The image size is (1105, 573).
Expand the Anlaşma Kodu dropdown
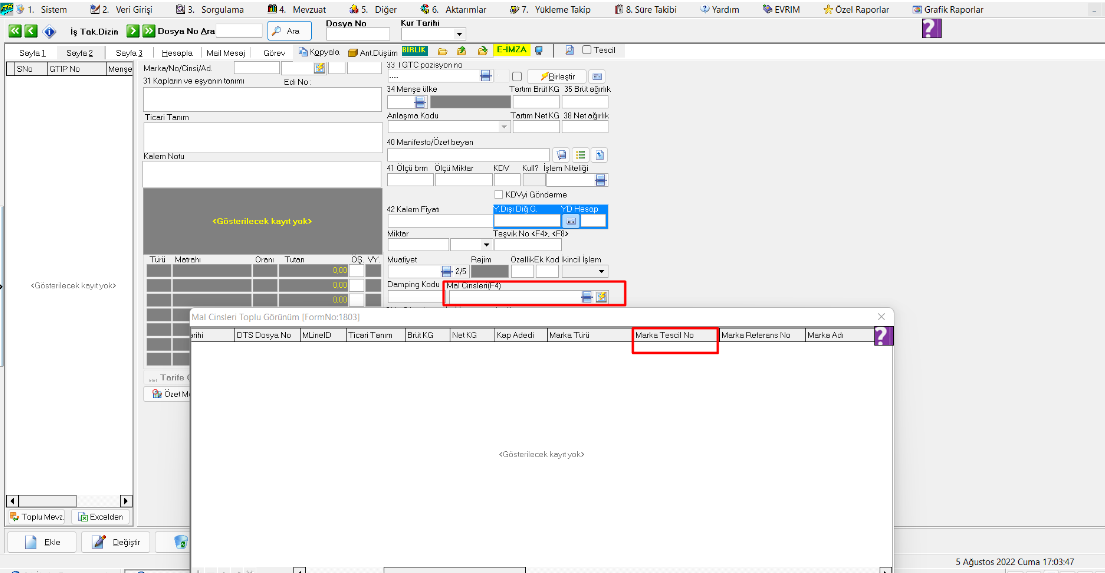(504, 127)
